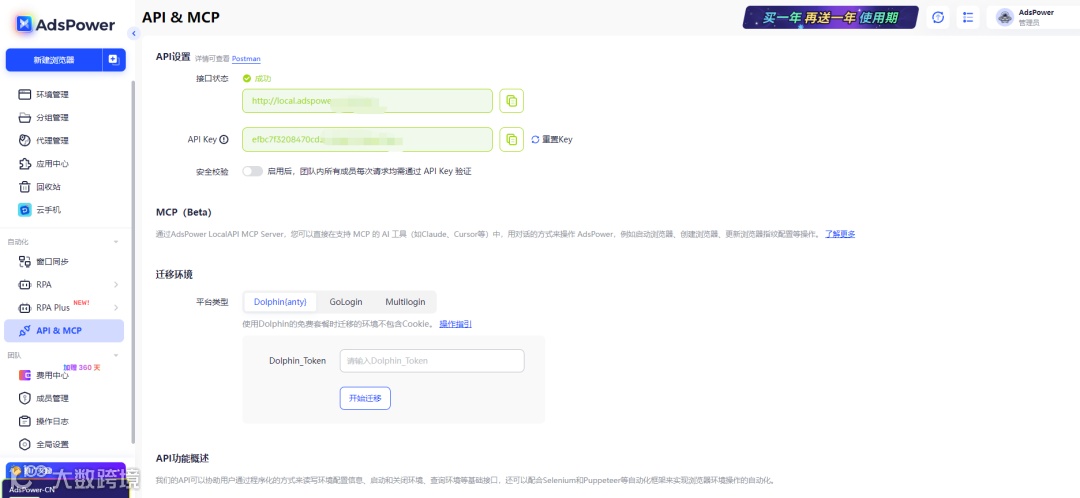Click the 窗口同步 icon

[25, 262]
